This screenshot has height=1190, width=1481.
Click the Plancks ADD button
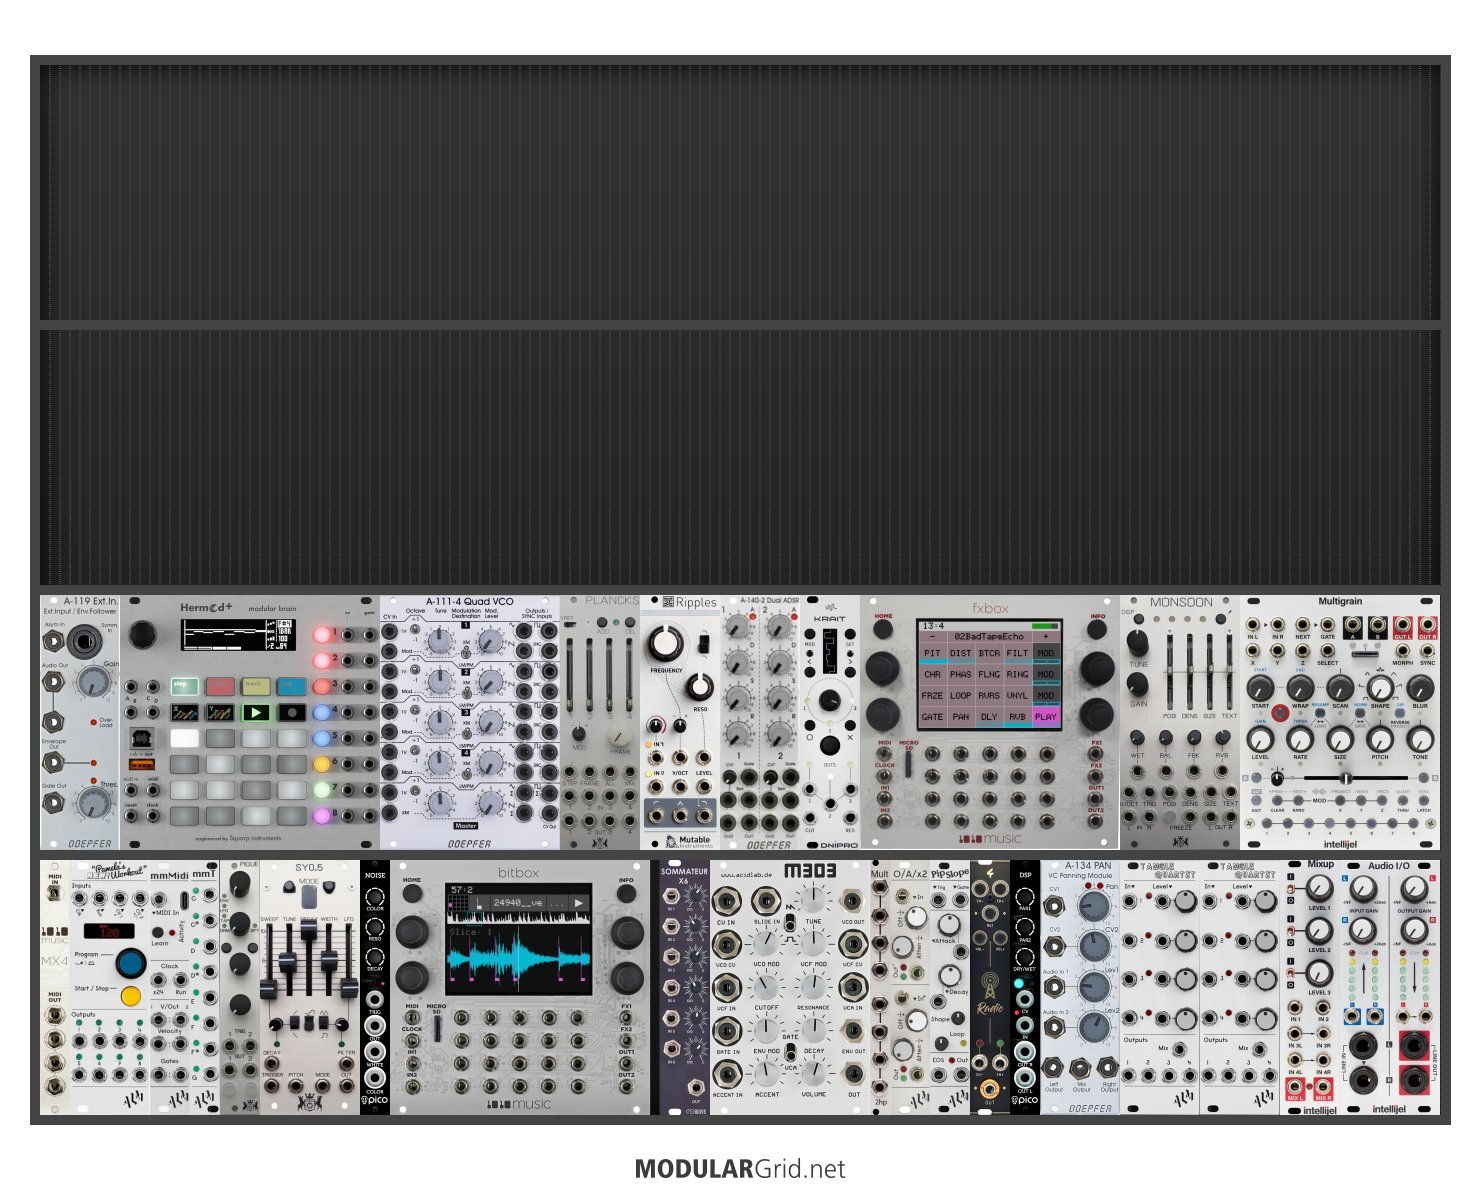coord(604,623)
